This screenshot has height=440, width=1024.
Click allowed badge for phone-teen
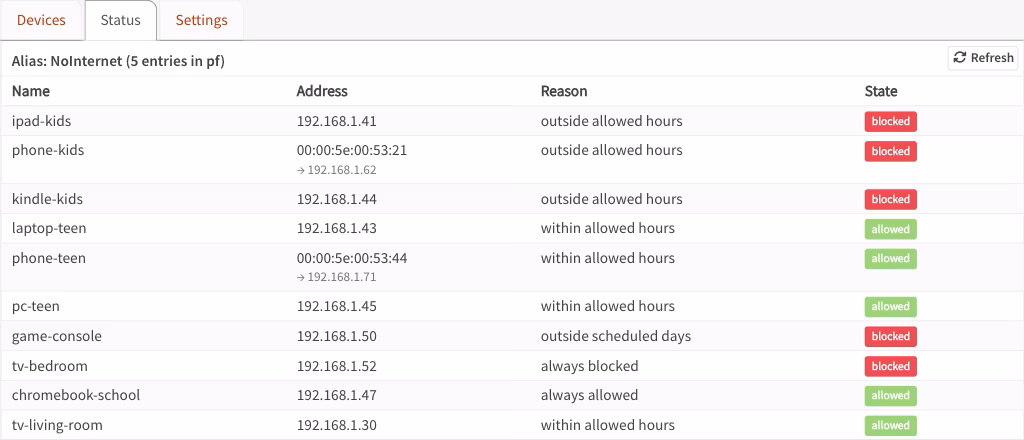coord(891,259)
